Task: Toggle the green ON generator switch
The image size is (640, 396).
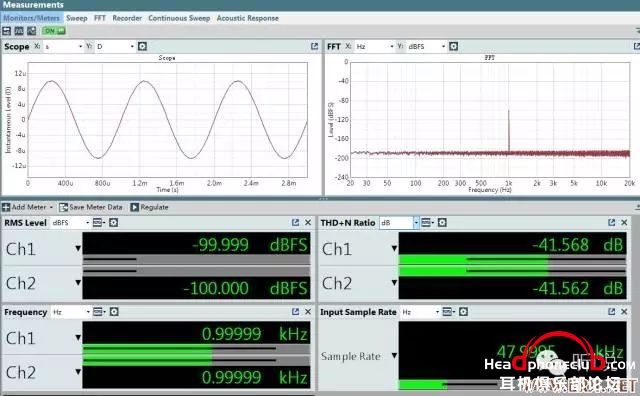Action: click(54, 31)
